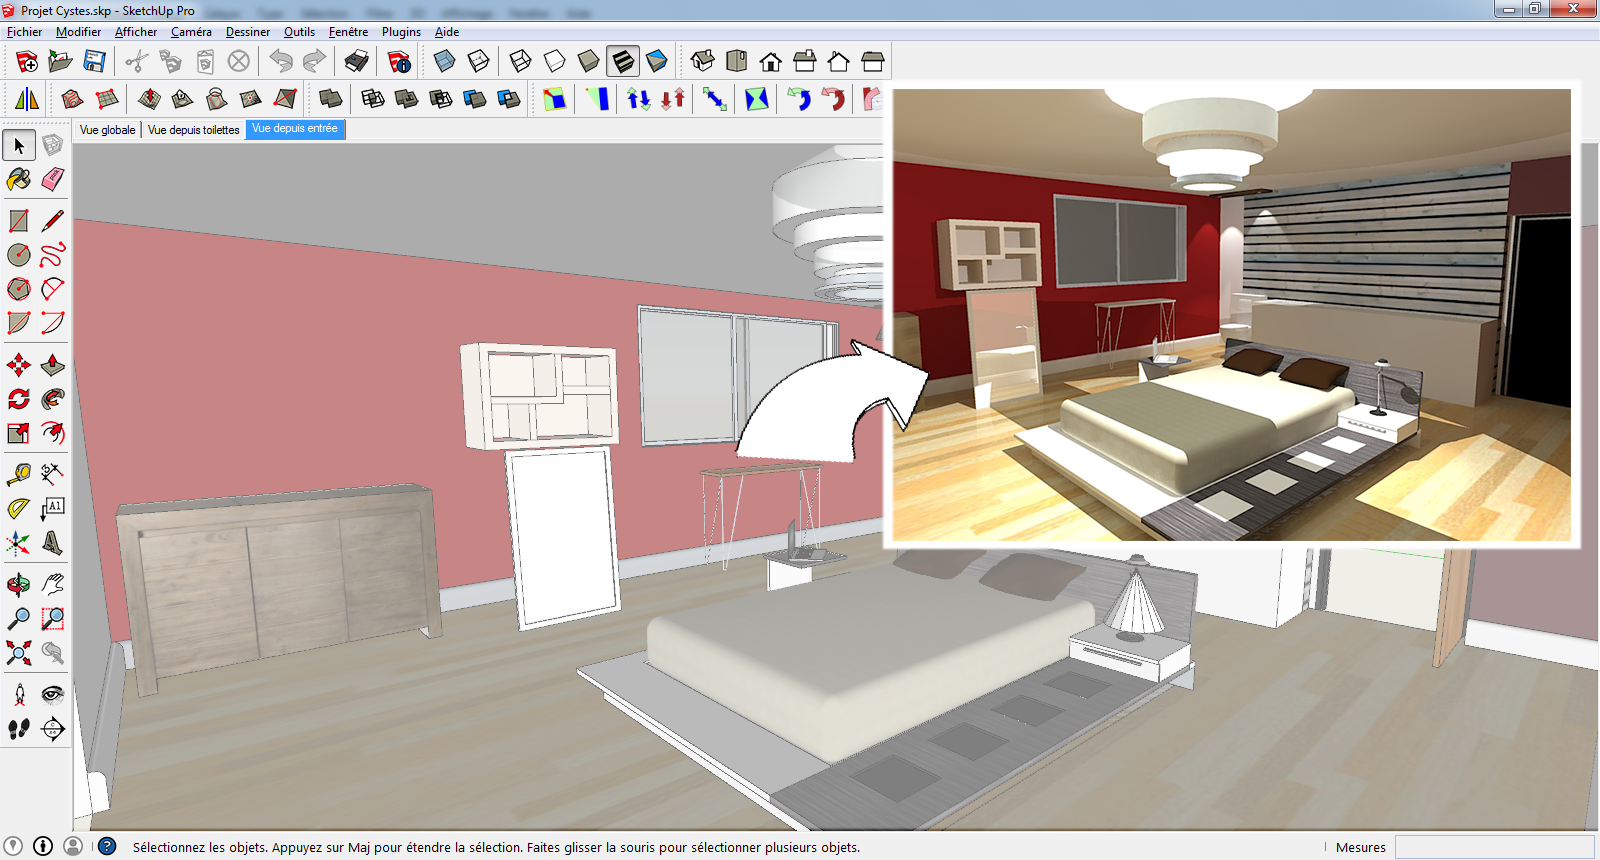Click the rendered bedroom preview image

(1232, 315)
